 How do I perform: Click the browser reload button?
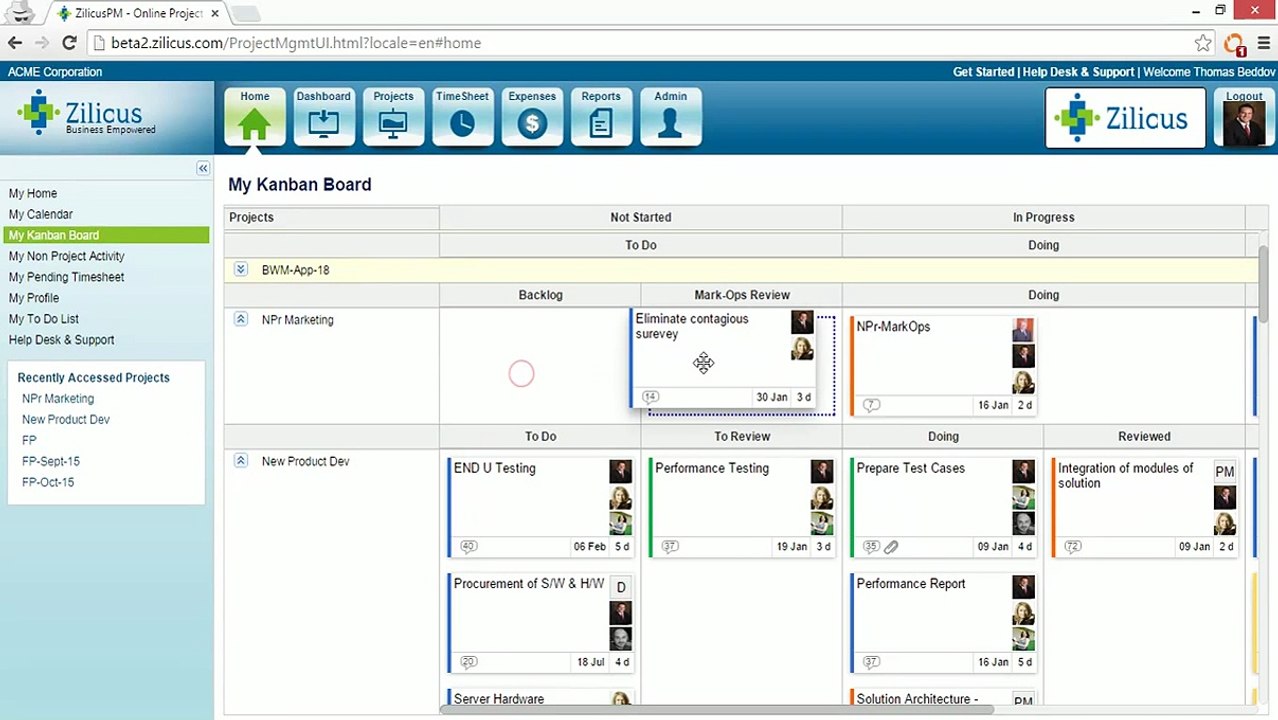pos(69,43)
